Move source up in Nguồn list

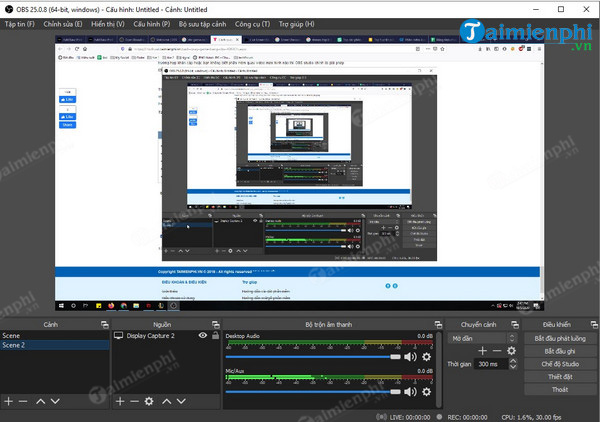(x=167, y=401)
